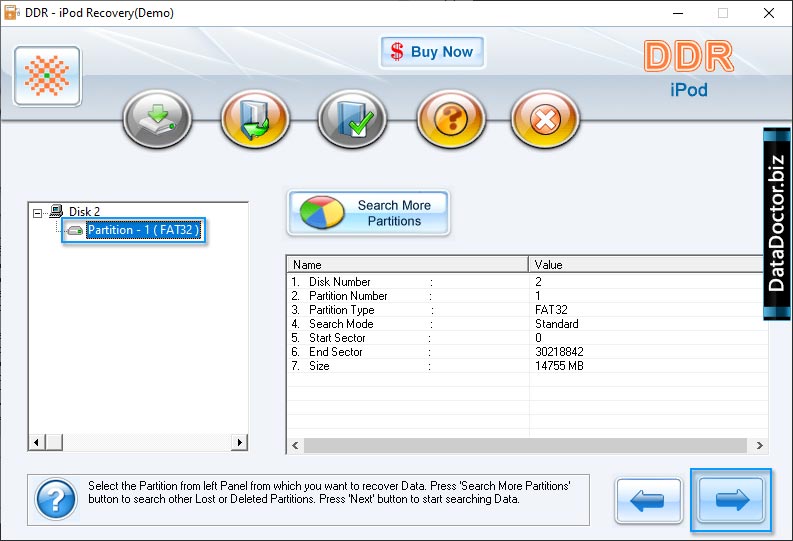The image size is (793, 541).
Task: Click the orange starburst logo icon
Action: click(48, 76)
